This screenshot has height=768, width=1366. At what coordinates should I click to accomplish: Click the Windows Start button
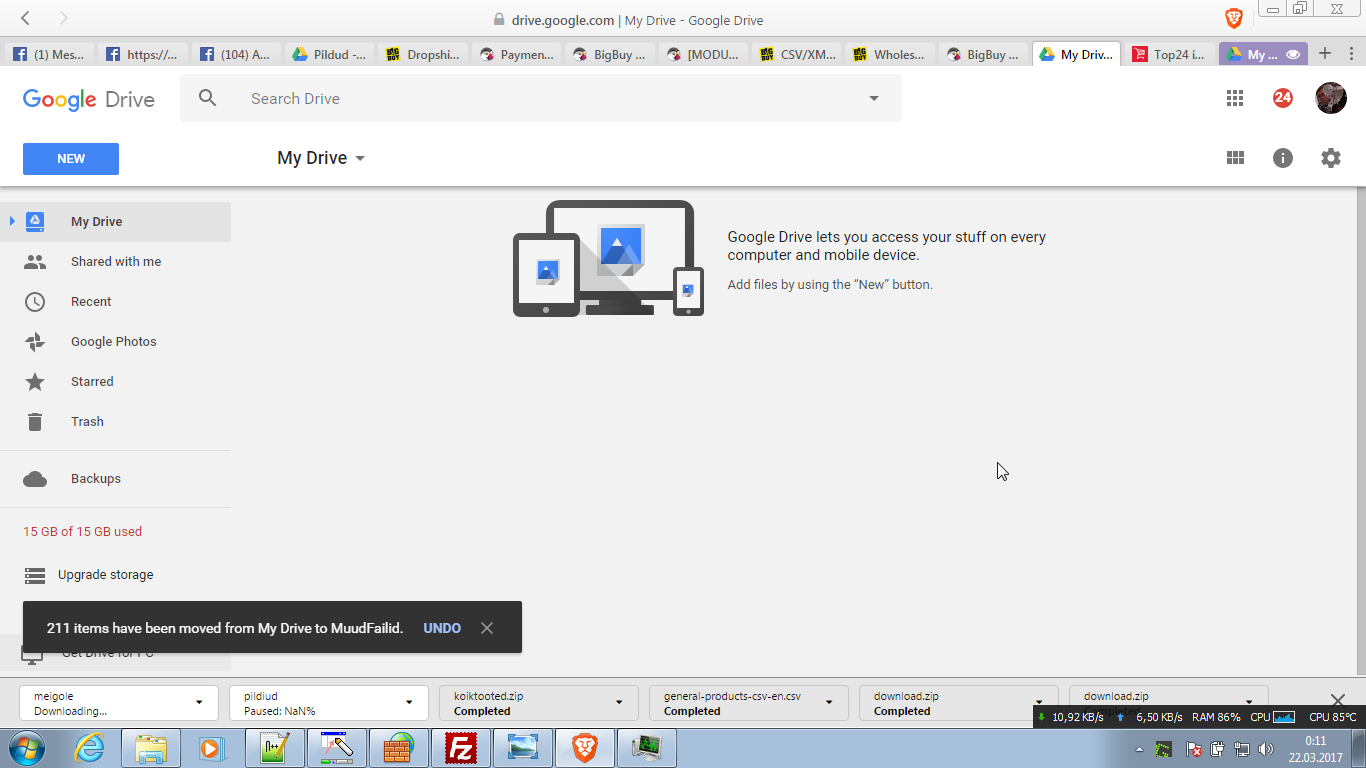tap(25, 748)
